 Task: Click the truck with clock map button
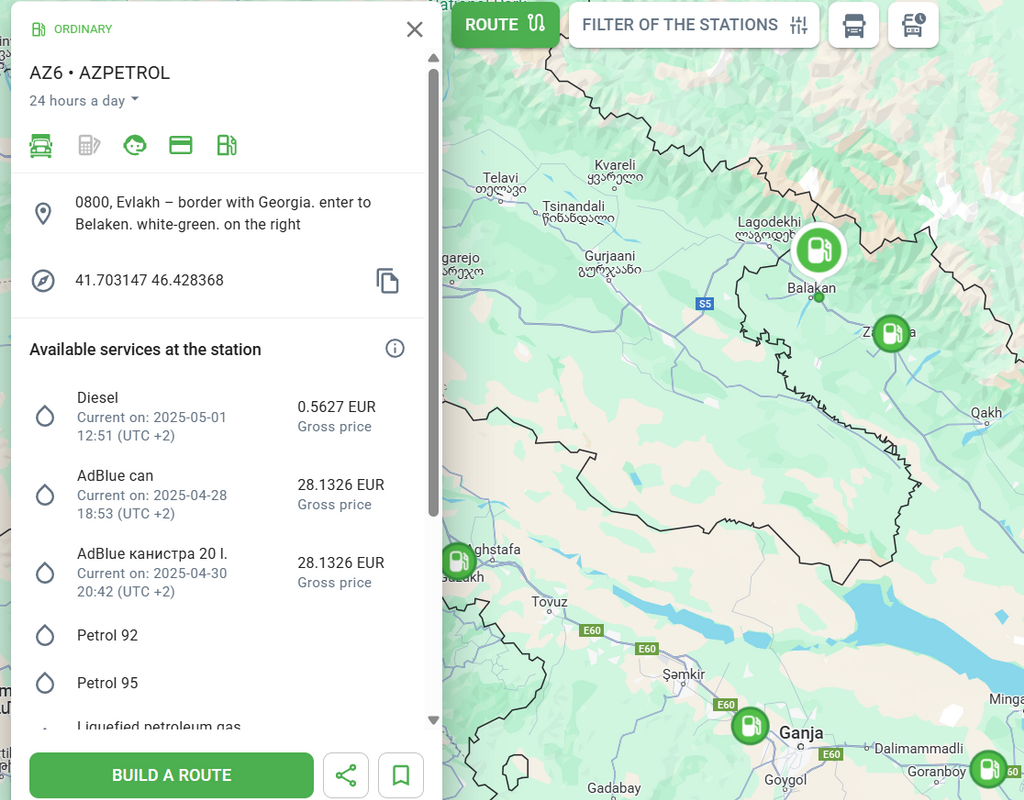[x=913, y=25]
